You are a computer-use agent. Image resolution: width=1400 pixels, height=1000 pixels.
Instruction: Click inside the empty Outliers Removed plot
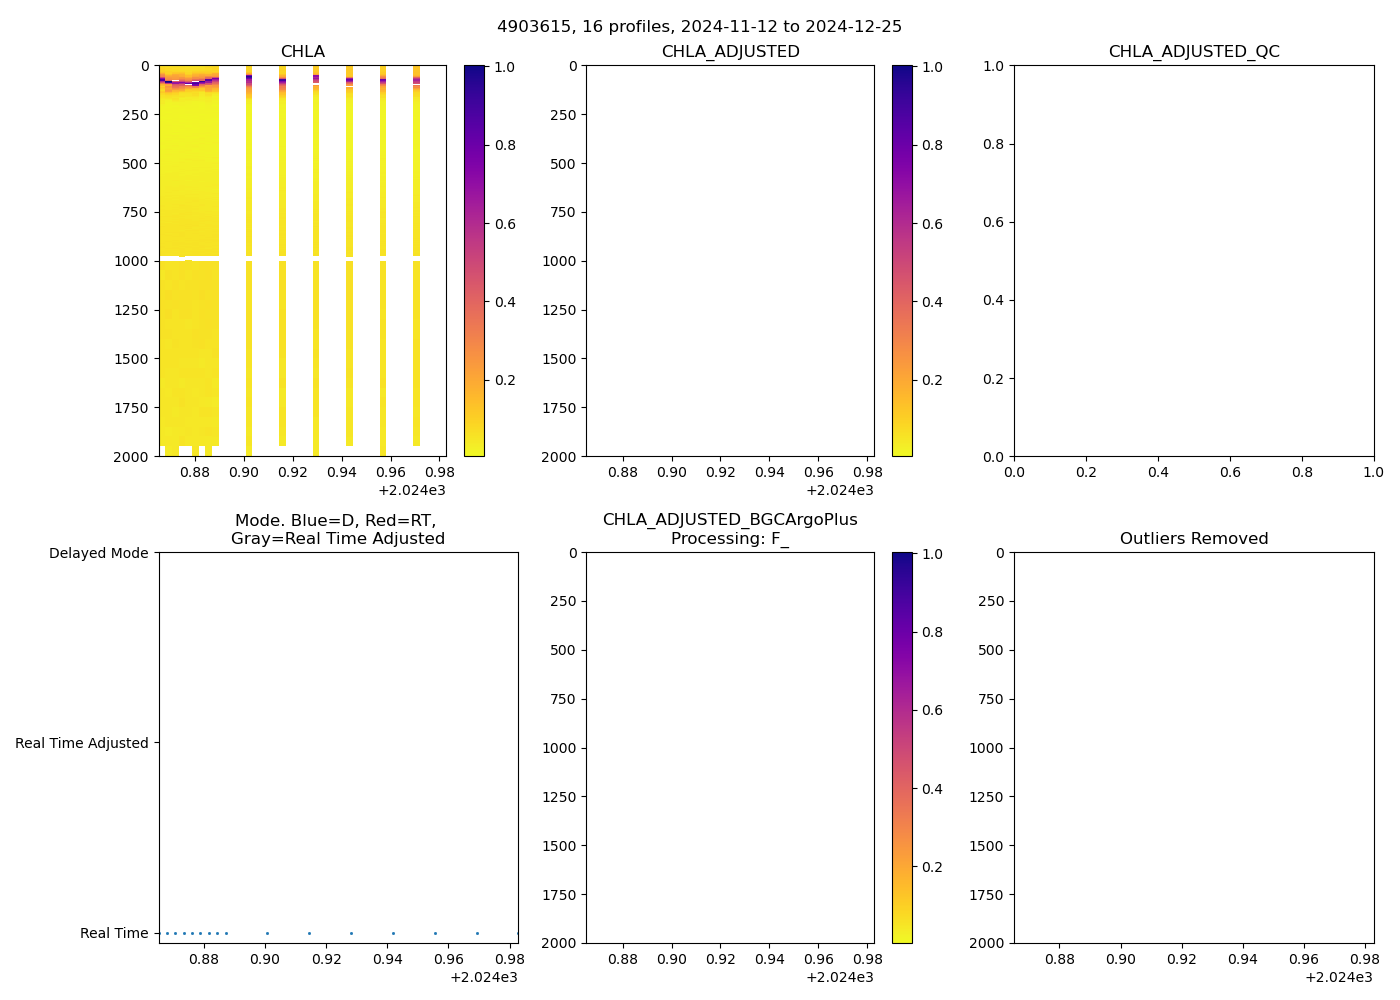(1193, 747)
